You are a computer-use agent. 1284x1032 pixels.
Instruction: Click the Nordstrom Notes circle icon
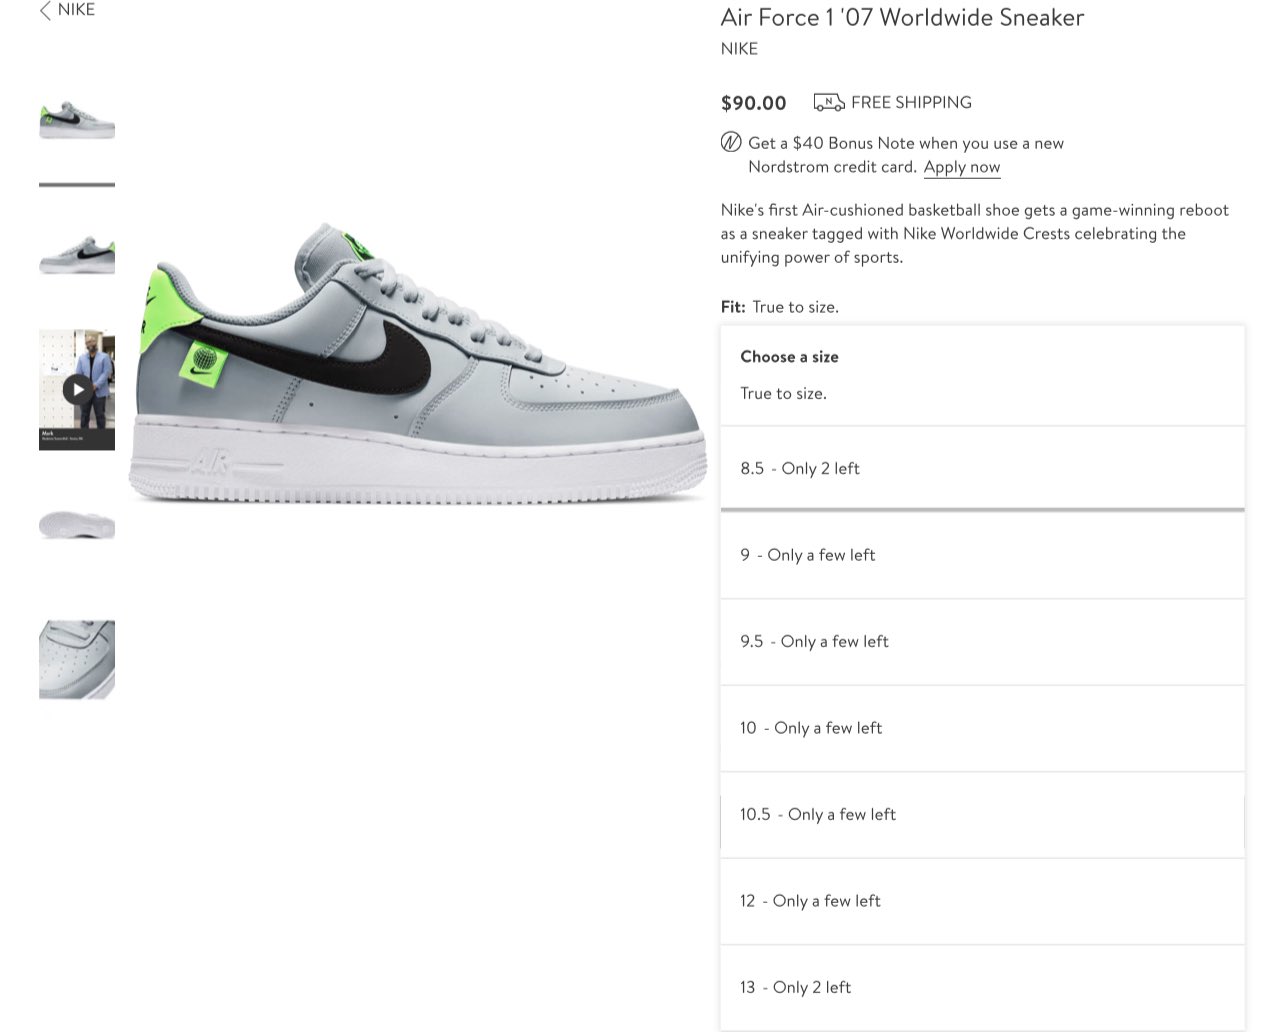click(731, 142)
